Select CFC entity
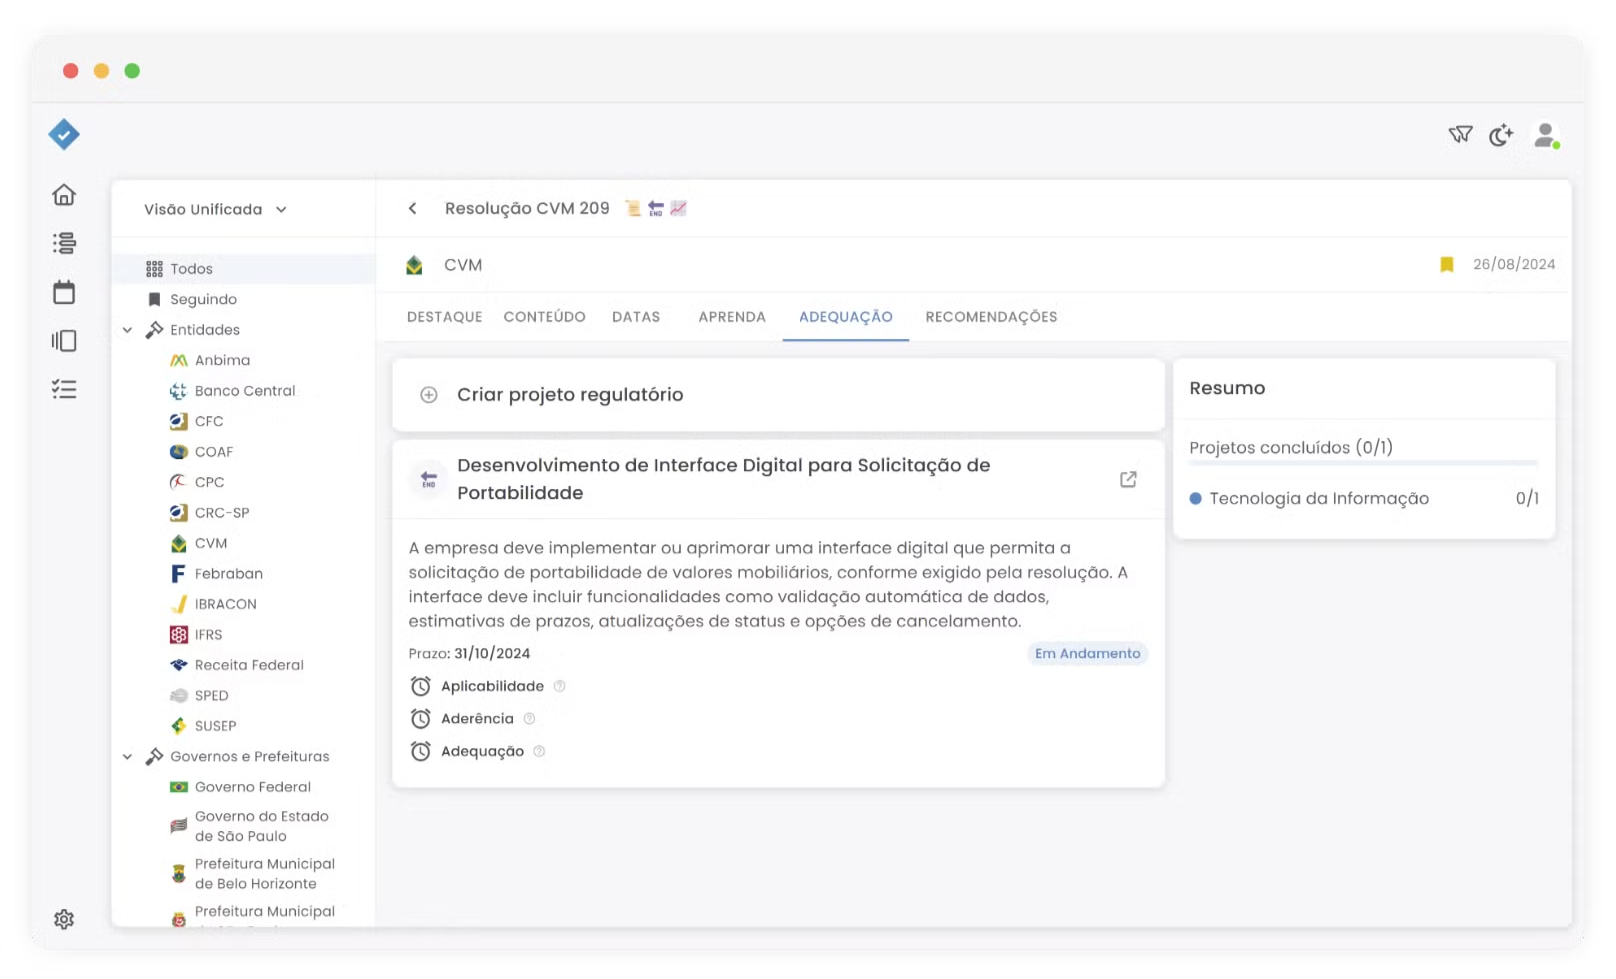1616x979 pixels. point(209,422)
